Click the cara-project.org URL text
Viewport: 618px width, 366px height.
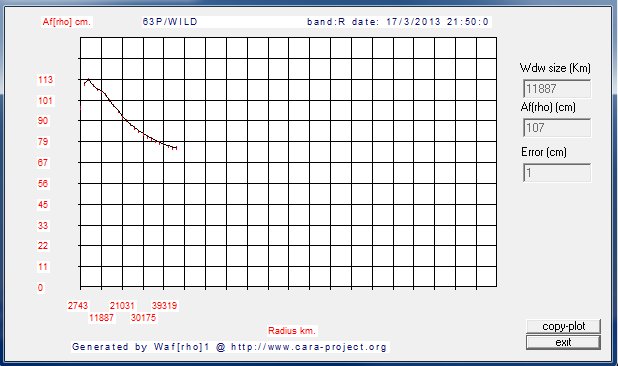309,347
